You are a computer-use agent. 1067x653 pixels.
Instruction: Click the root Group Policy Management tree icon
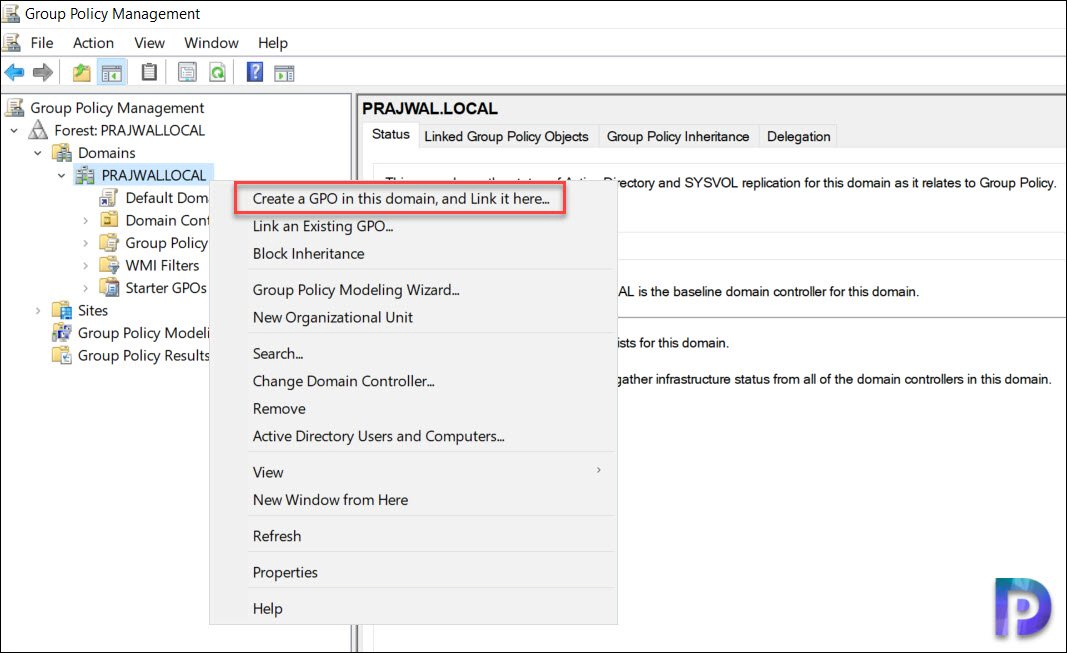(14, 107)
